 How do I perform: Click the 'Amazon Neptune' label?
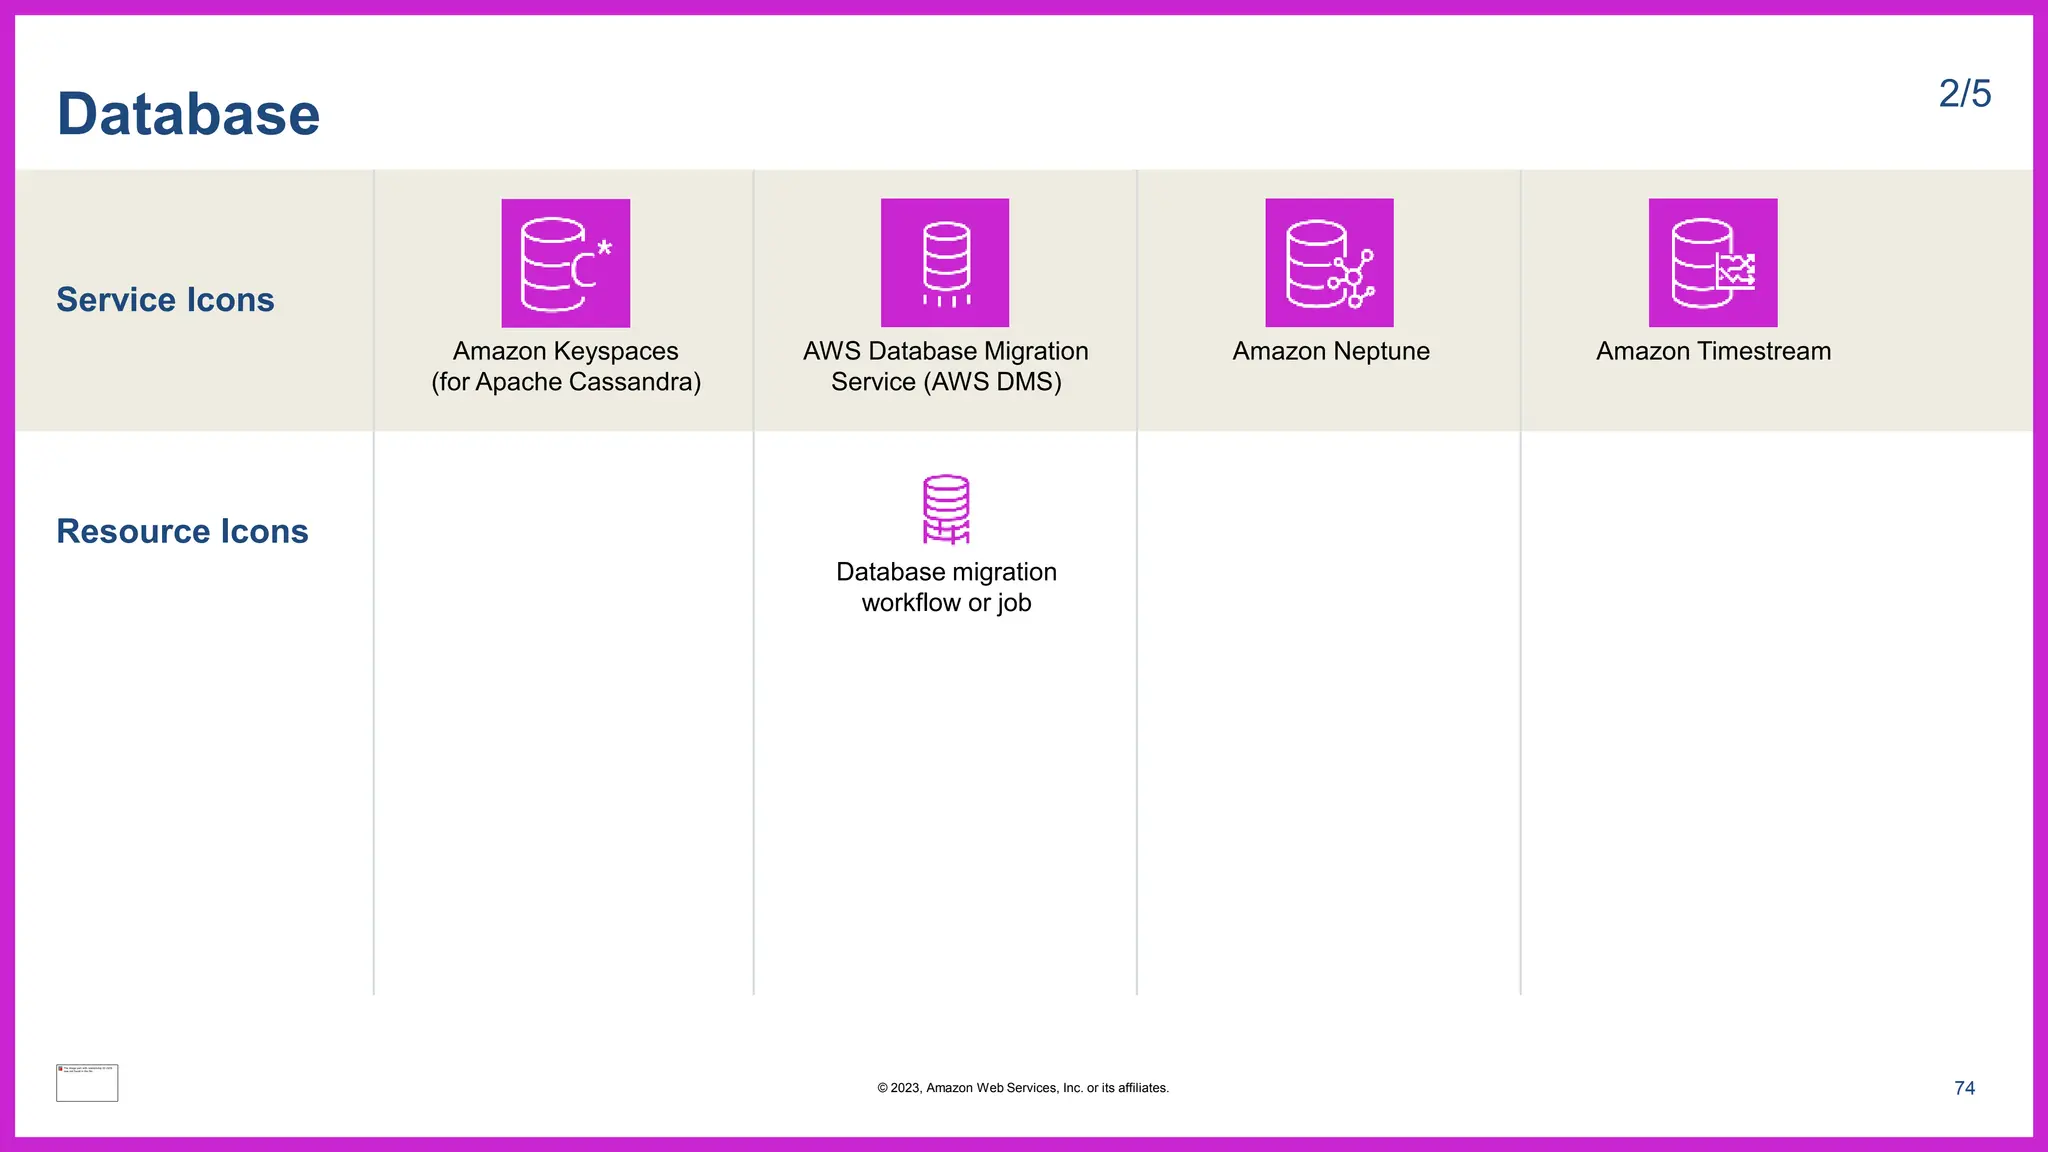(1331, 351)
